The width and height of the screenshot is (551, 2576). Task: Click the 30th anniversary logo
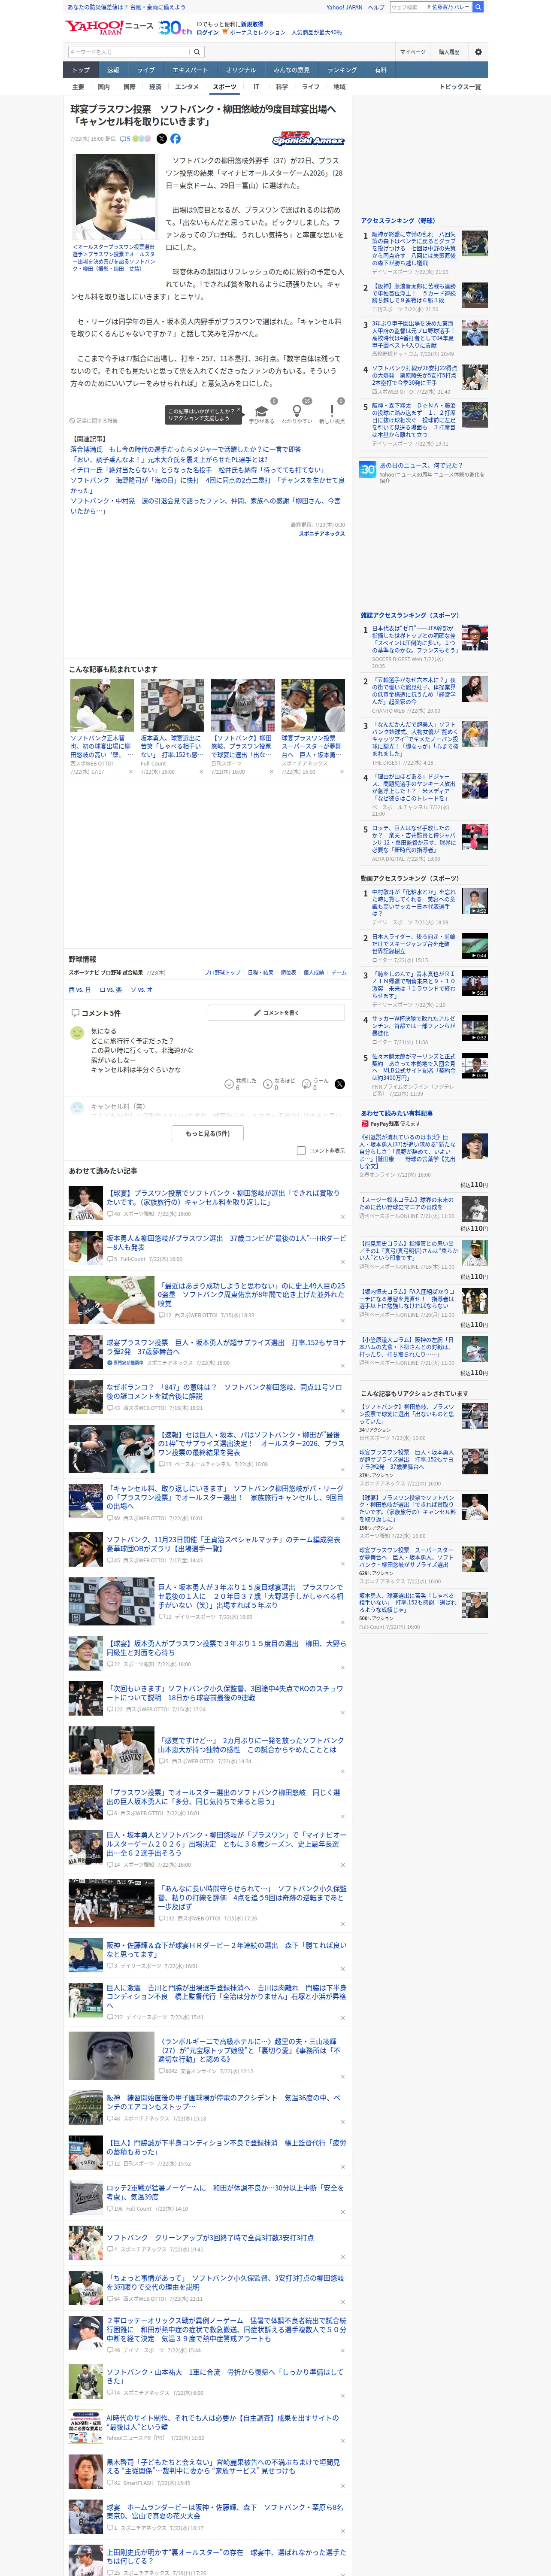(x=176, y=28)
